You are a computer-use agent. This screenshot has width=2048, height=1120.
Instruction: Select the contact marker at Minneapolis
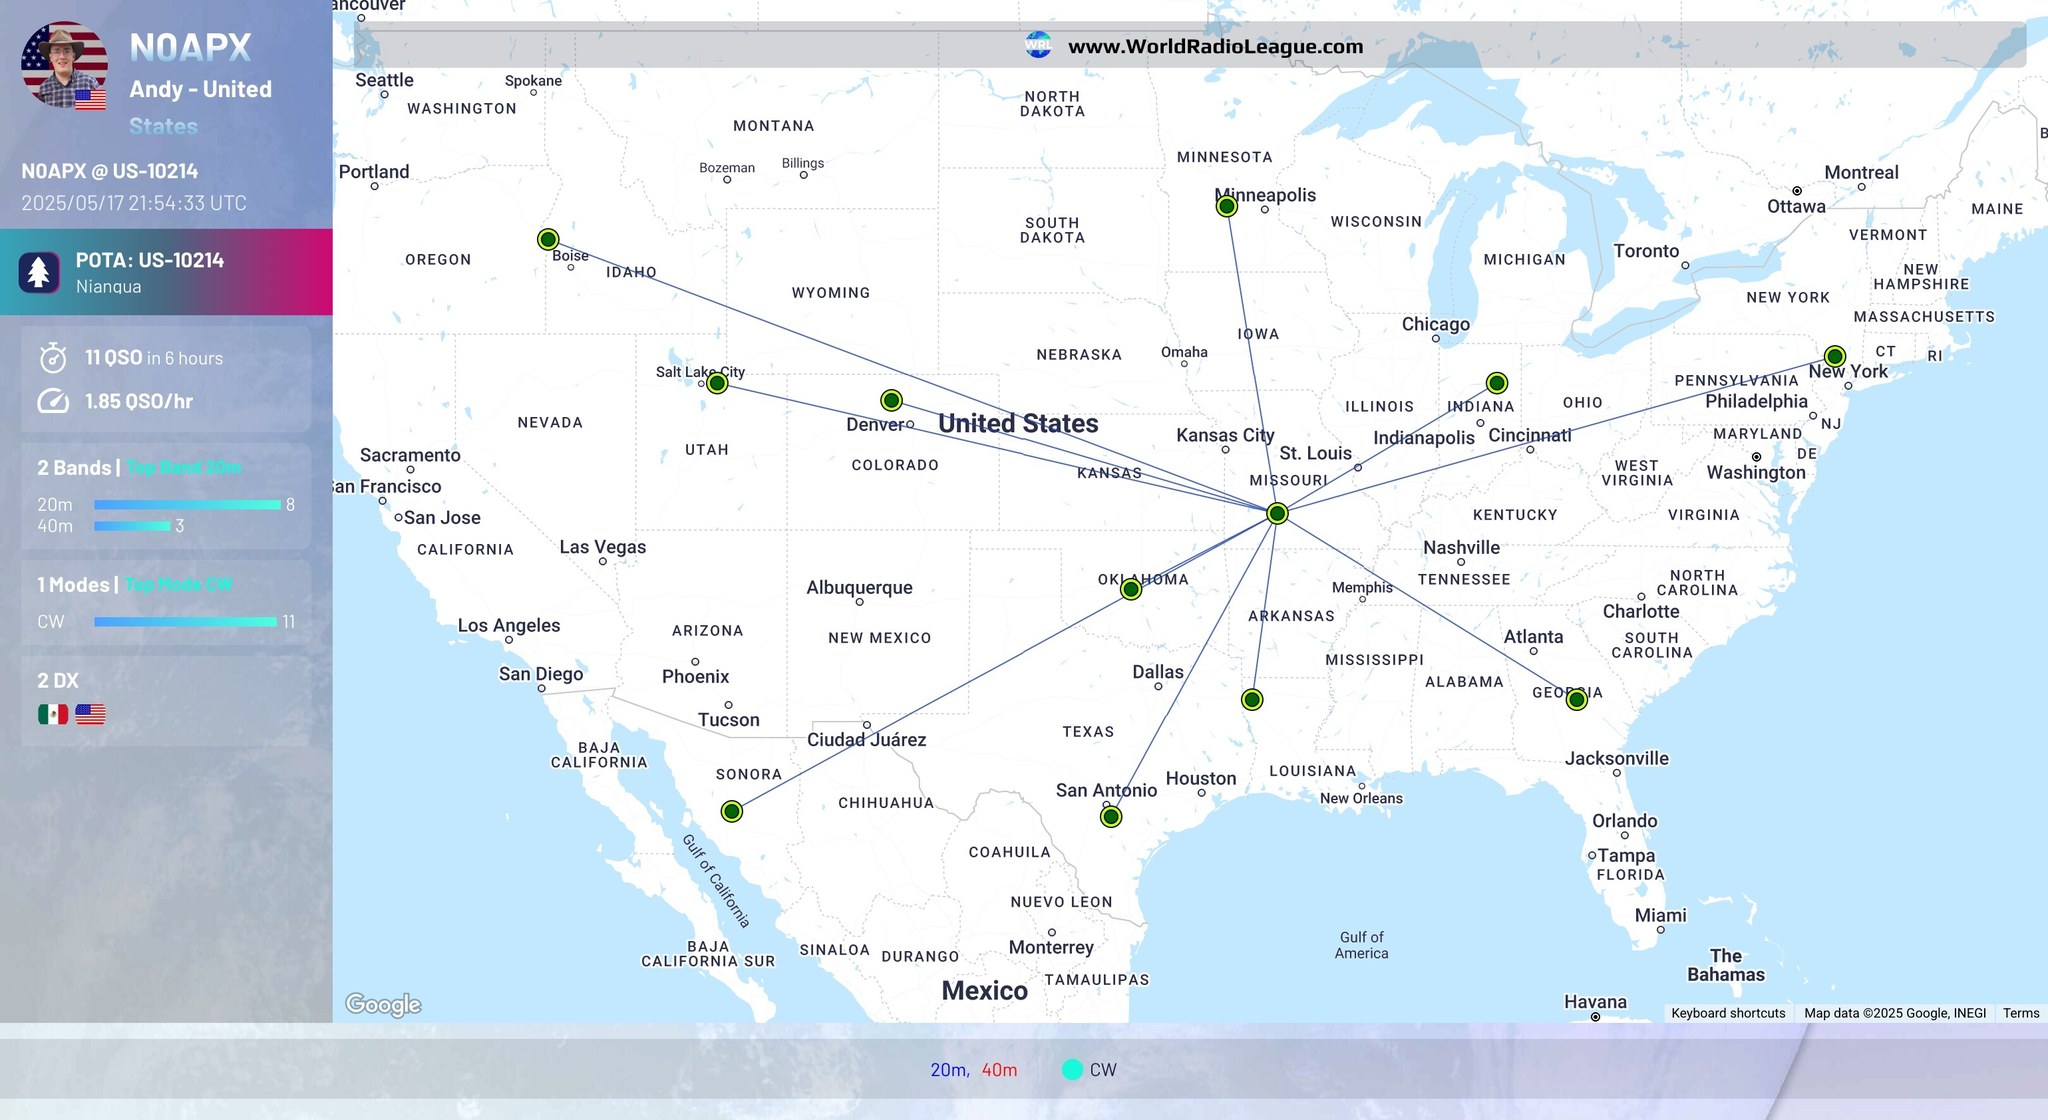[x=1227, y=206]
